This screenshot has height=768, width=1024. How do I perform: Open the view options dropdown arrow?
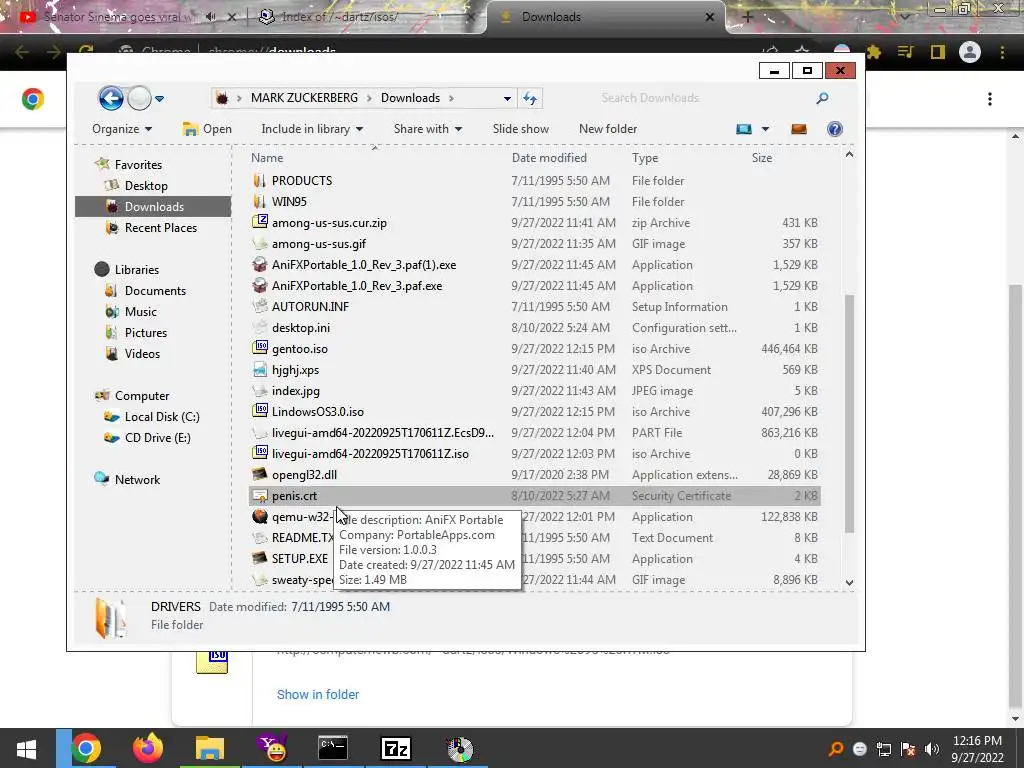[765, 129]
